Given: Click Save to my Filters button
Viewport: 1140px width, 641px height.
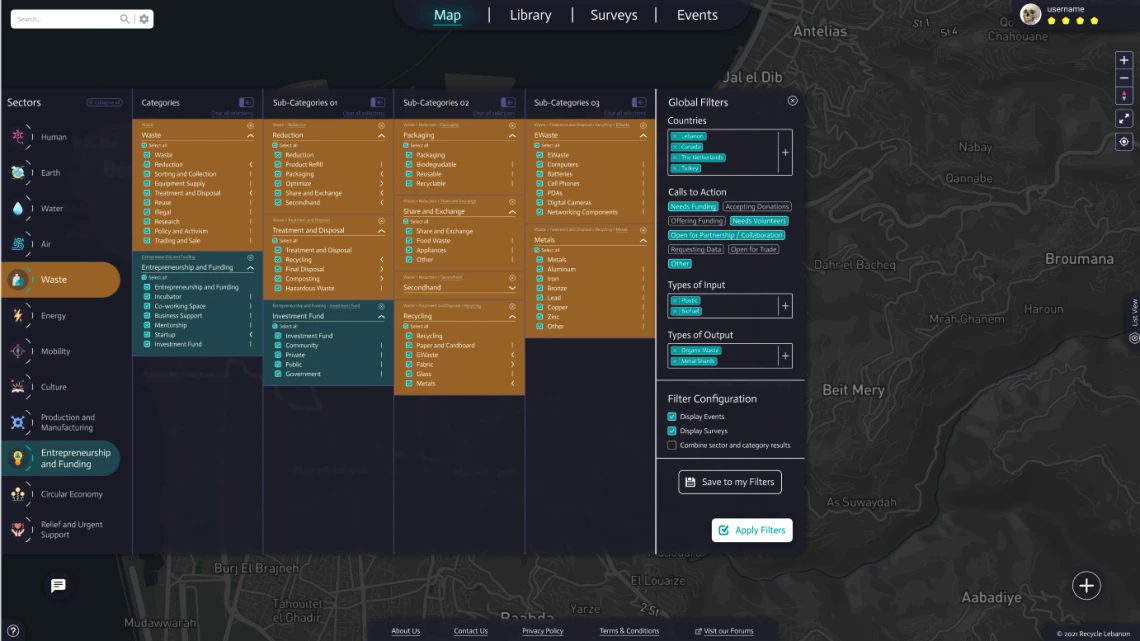Looking at the screenshot, I should [730, 482].
